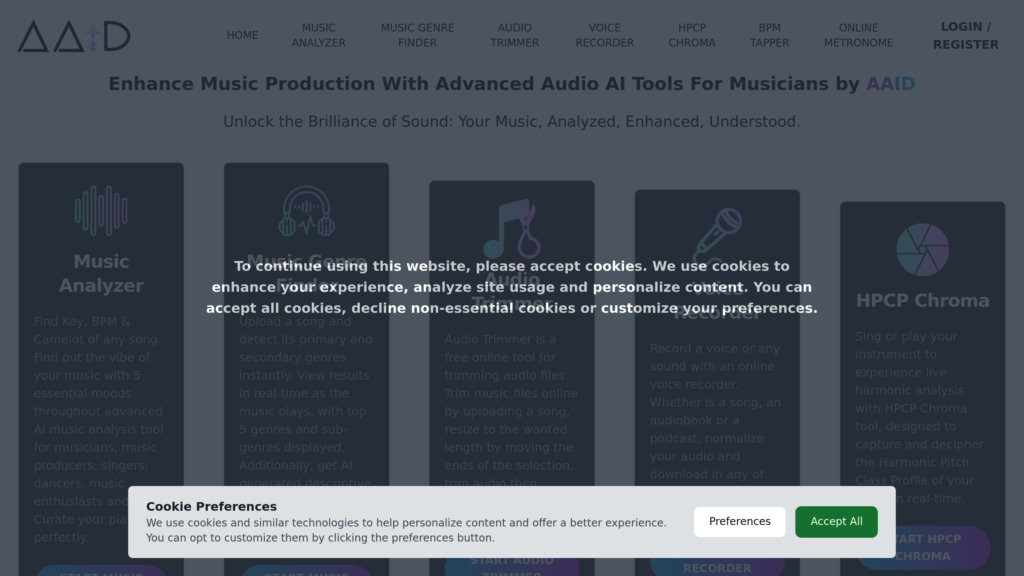Image resolution: width=1024 pixels, height=576 pixels.
Task: Open the Home menu item
Action: pyautogui.click(x=242, y=35)
